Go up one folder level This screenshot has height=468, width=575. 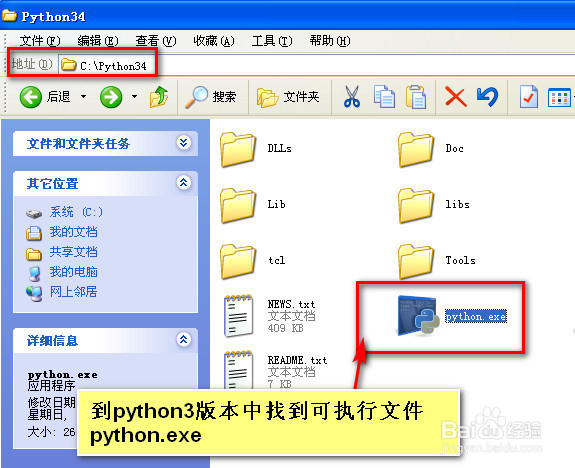click(x=159, y=97)
